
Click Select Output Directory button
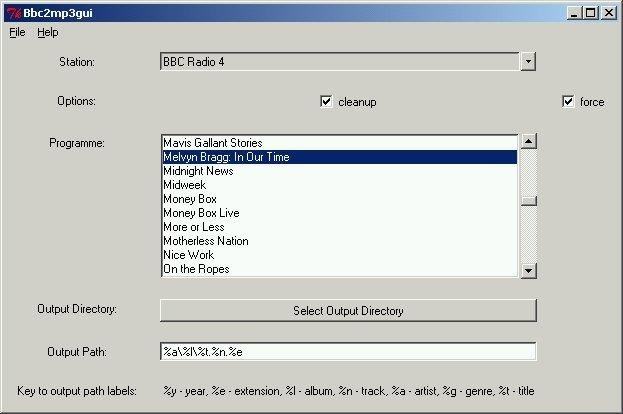[x=348, y=310]
